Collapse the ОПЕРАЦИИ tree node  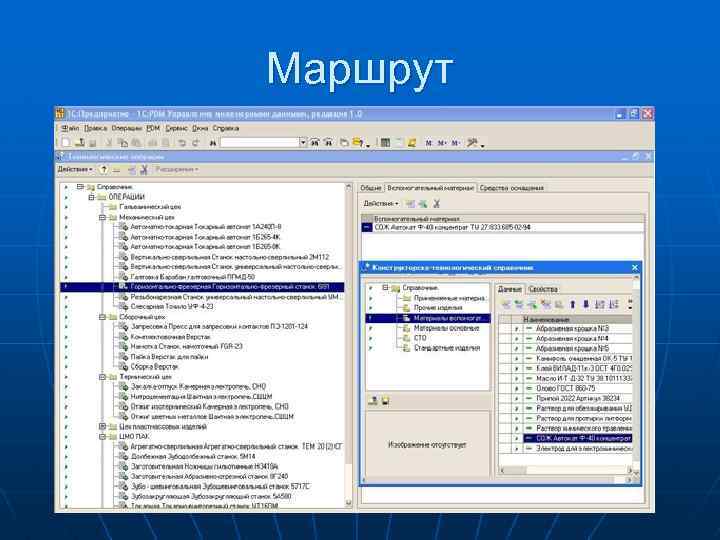(91, 197)
